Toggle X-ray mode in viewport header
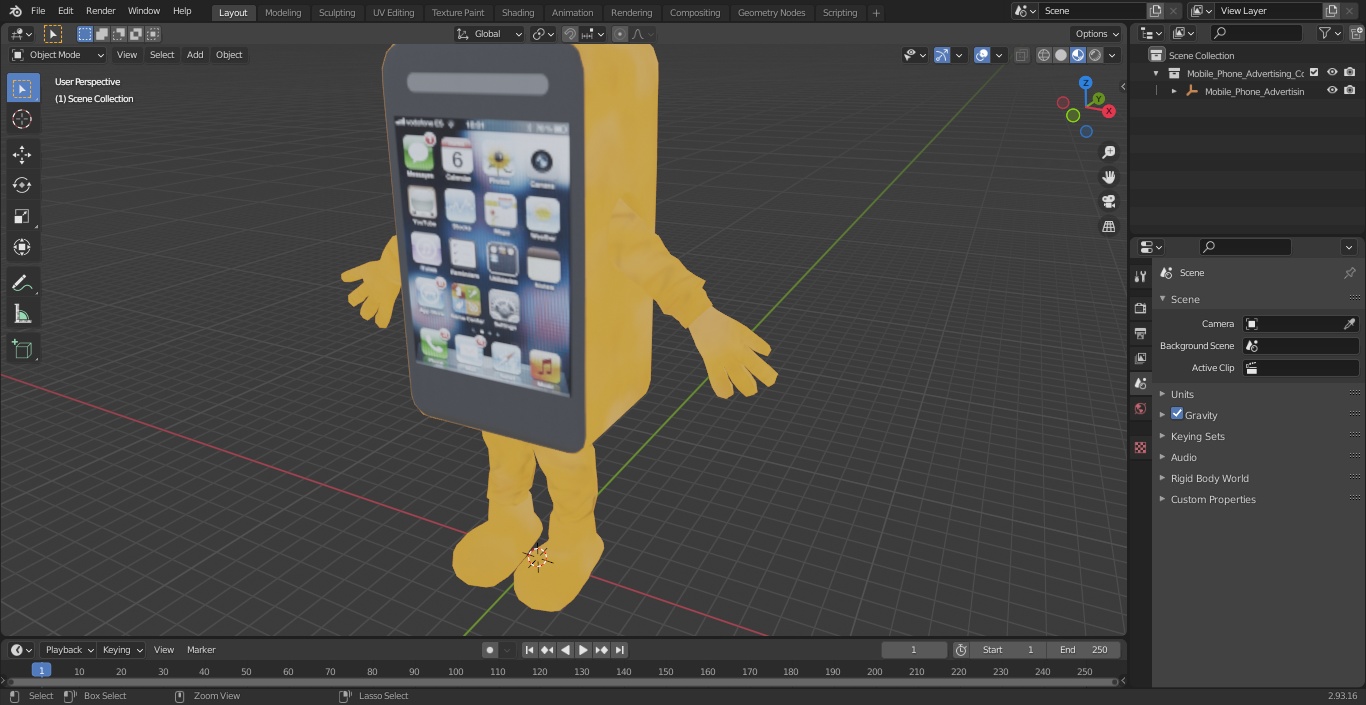Screen dimensions: 1366x705 point(1021,55)
